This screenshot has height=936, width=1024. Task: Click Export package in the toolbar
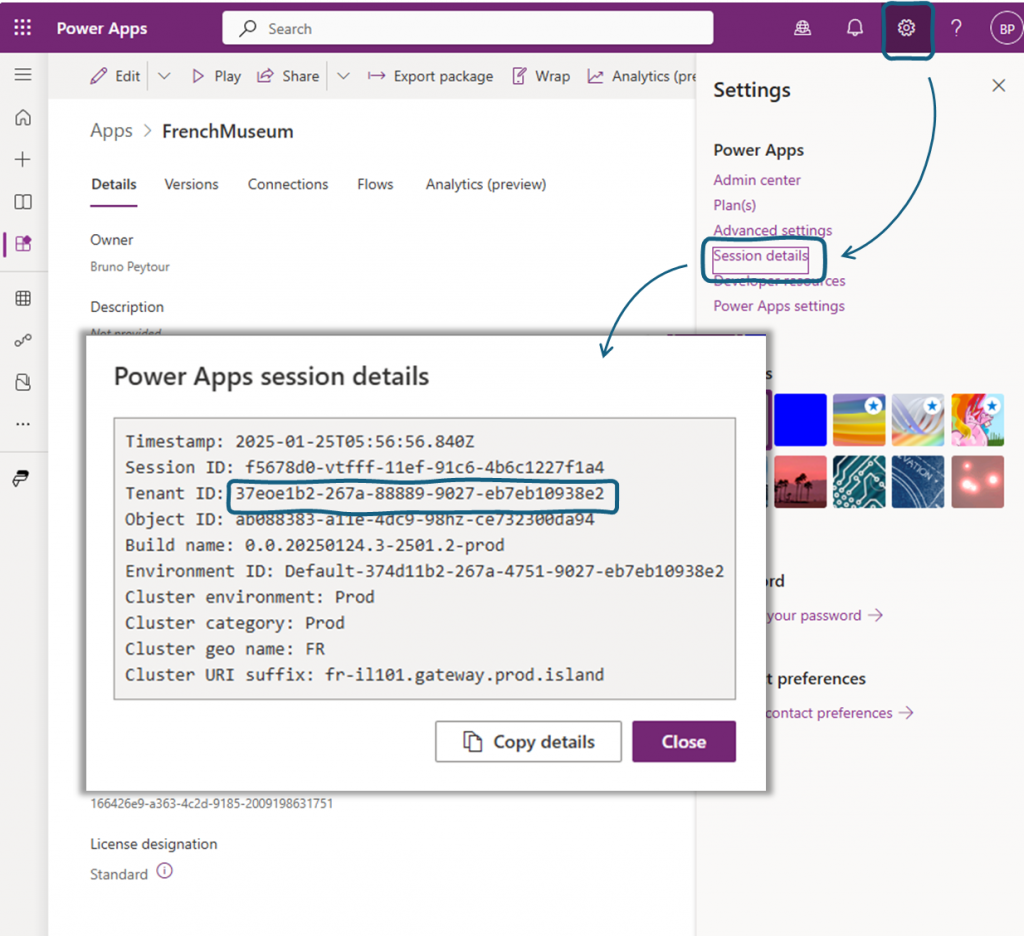coord(430,76)
